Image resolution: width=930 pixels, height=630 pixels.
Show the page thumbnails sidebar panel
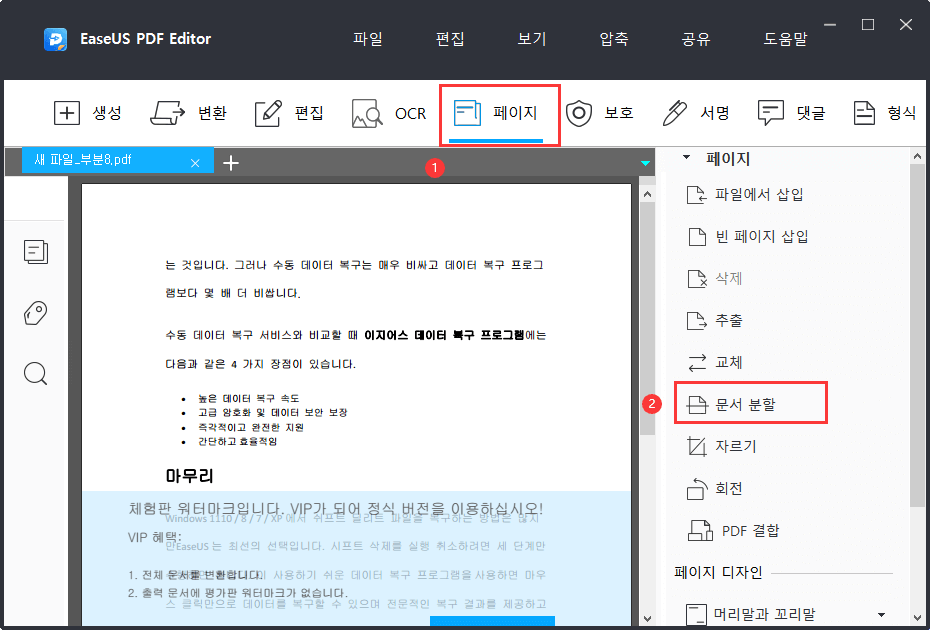(x=36, y=252)
